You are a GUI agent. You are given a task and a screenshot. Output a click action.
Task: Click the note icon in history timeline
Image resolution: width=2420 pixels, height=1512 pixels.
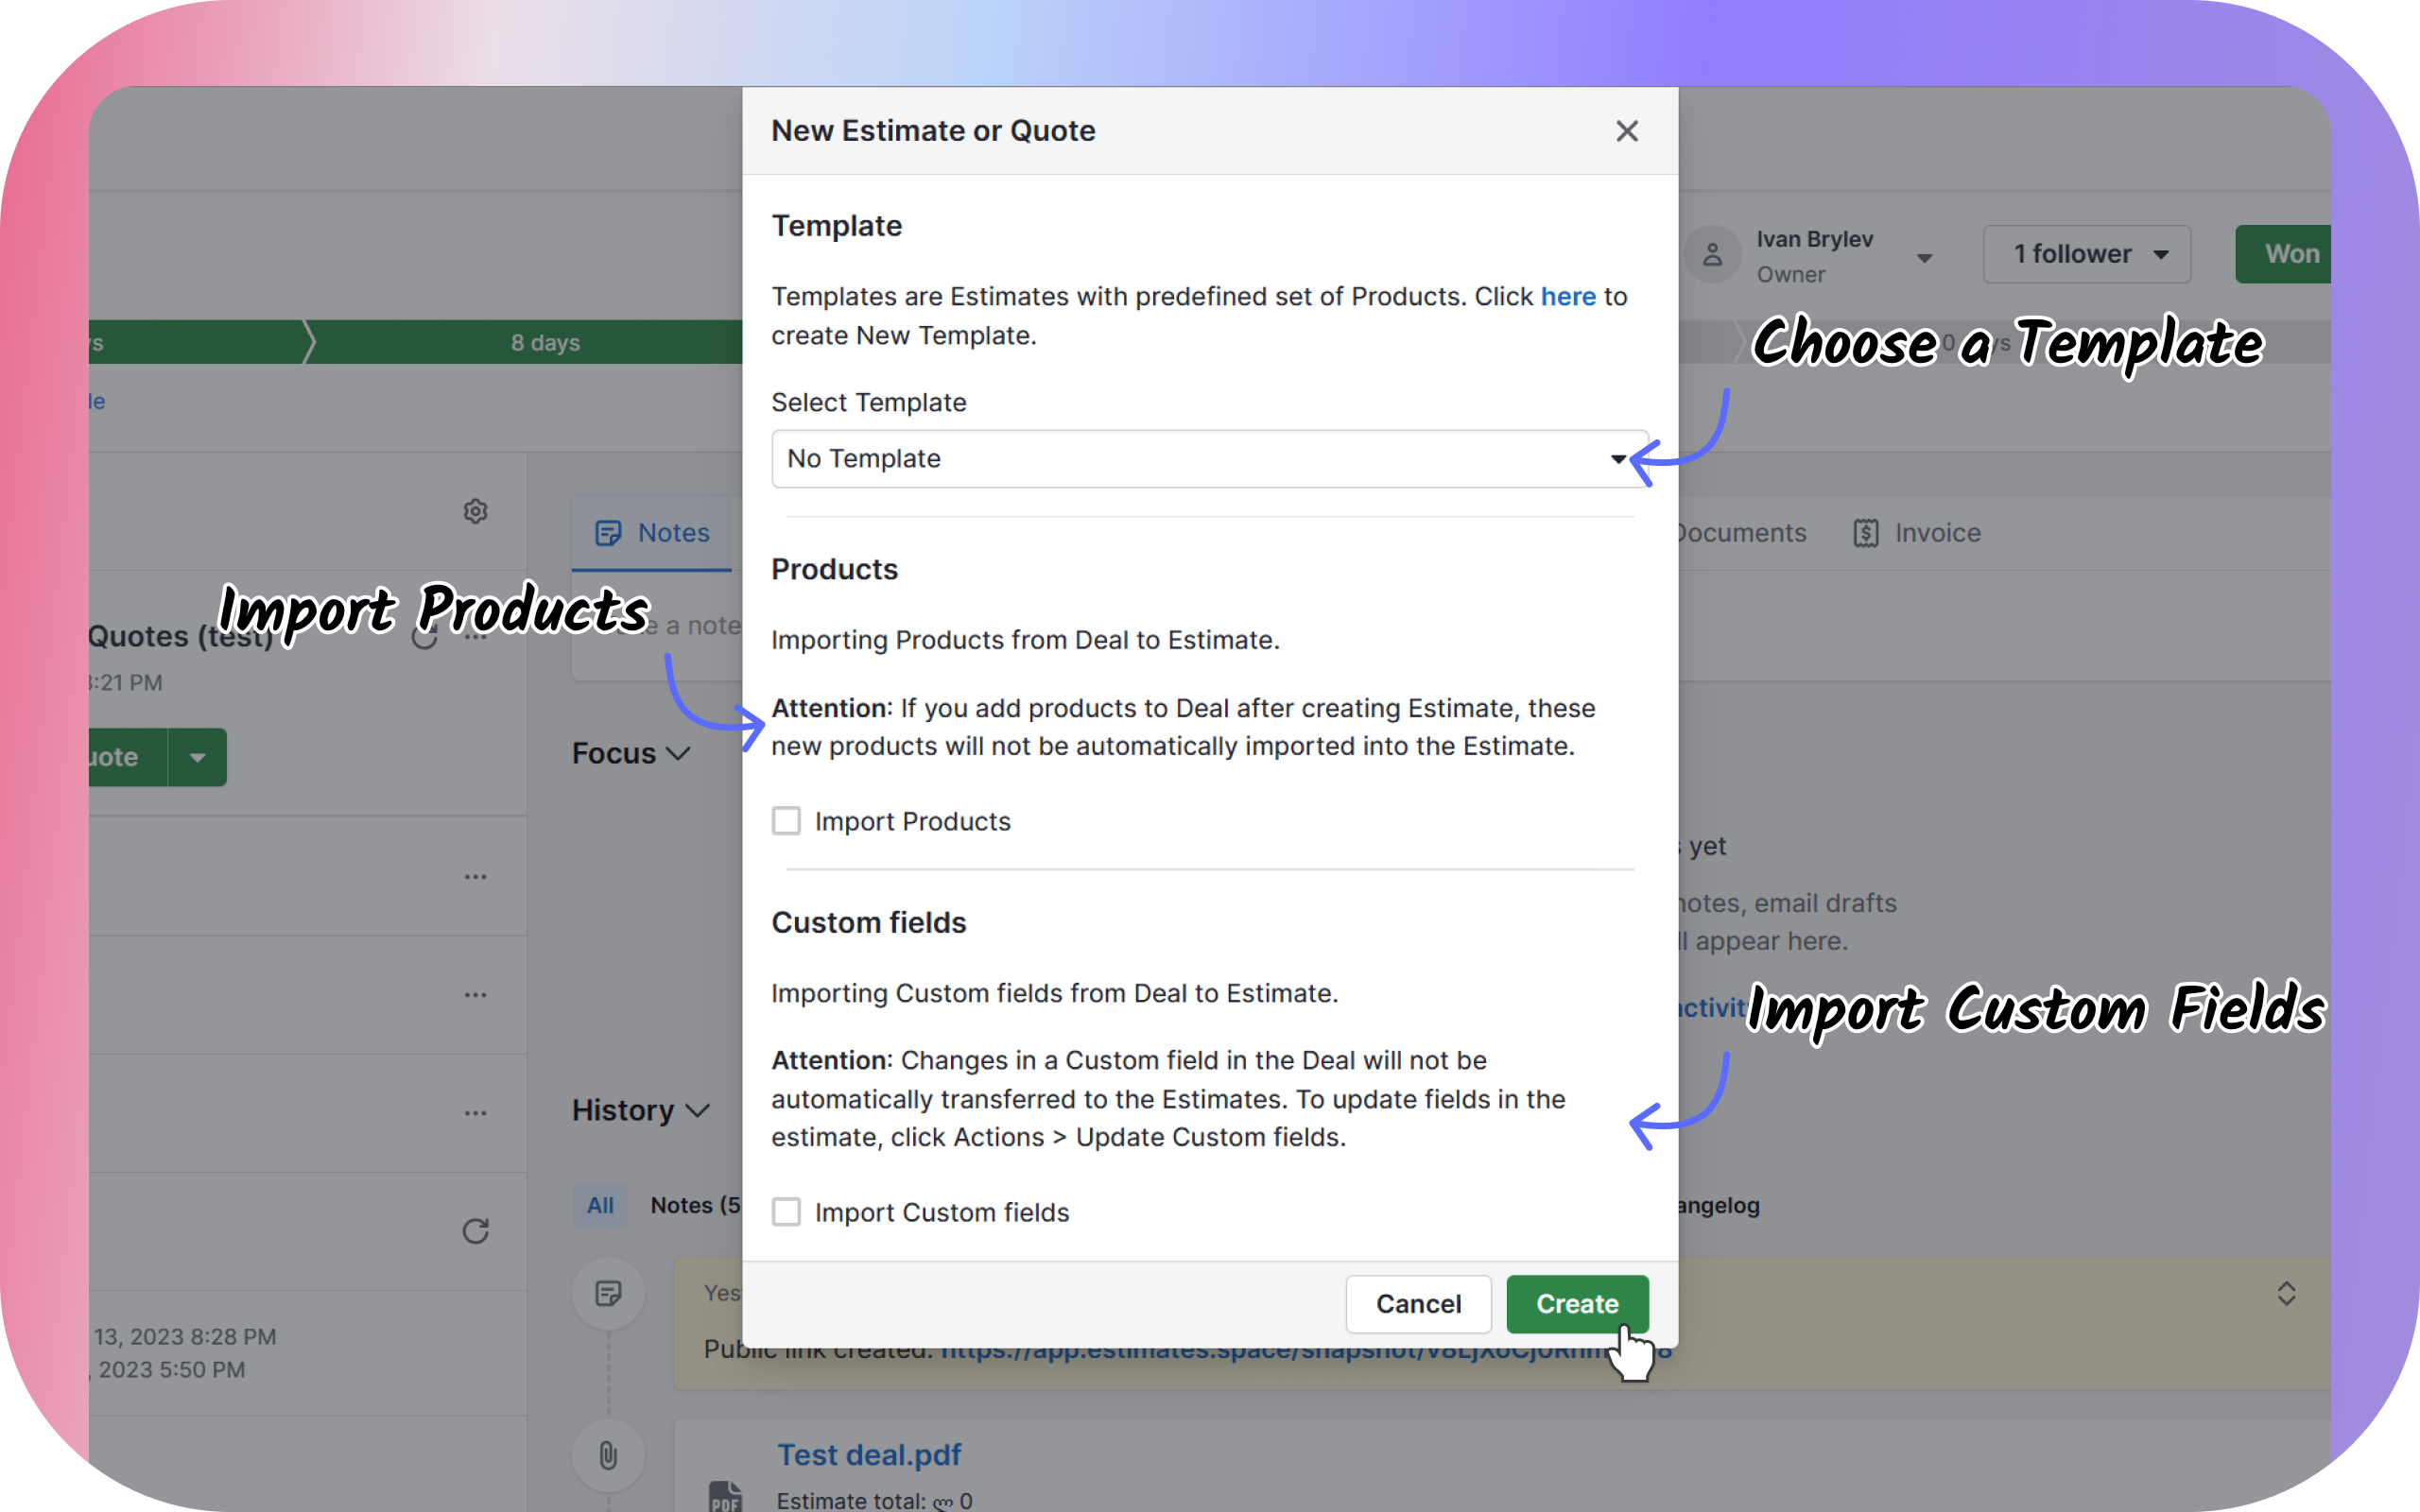607,1293
